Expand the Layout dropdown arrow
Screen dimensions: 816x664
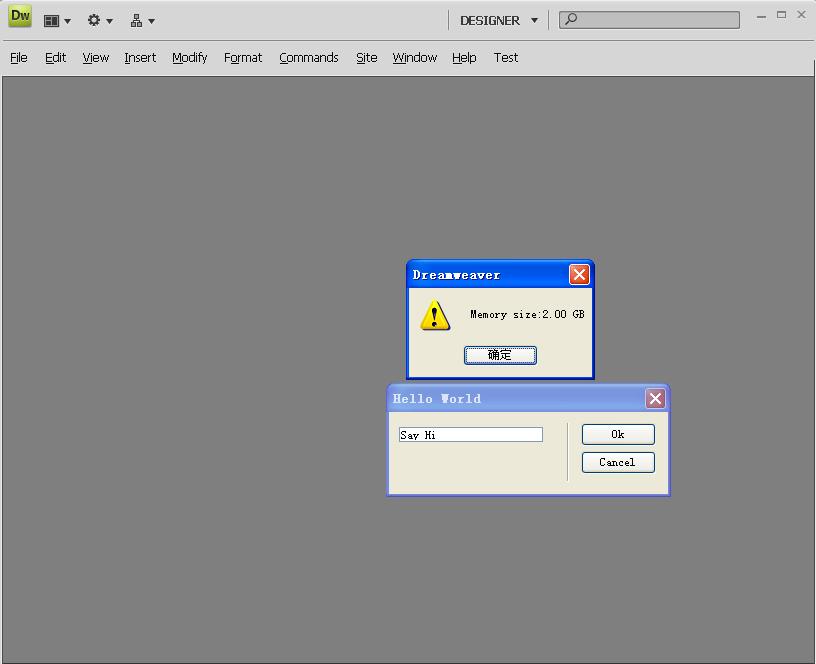pyautogui.click(x=67, y=21)
